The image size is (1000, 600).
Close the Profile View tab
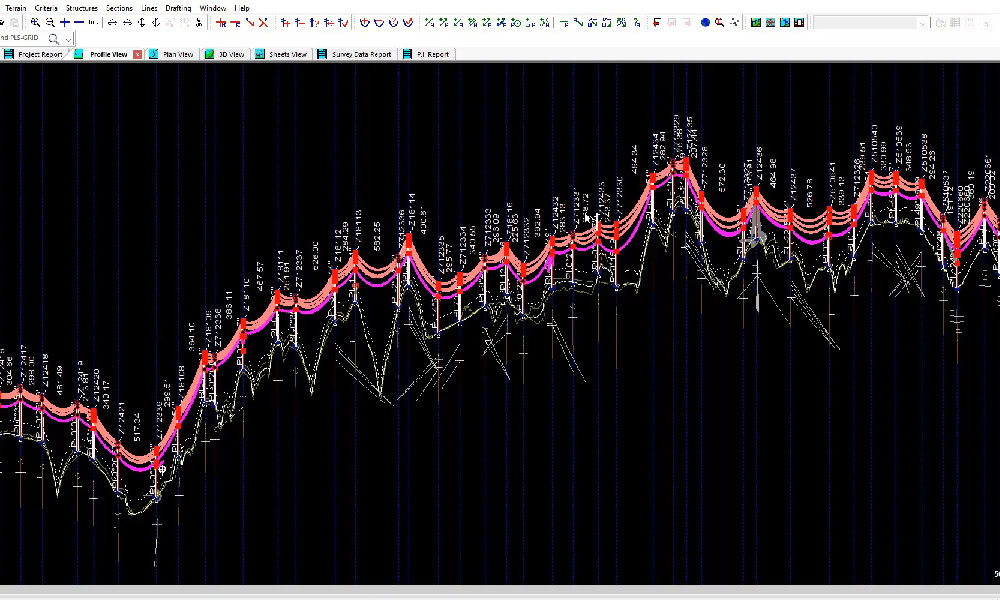[x=137, y=54]
